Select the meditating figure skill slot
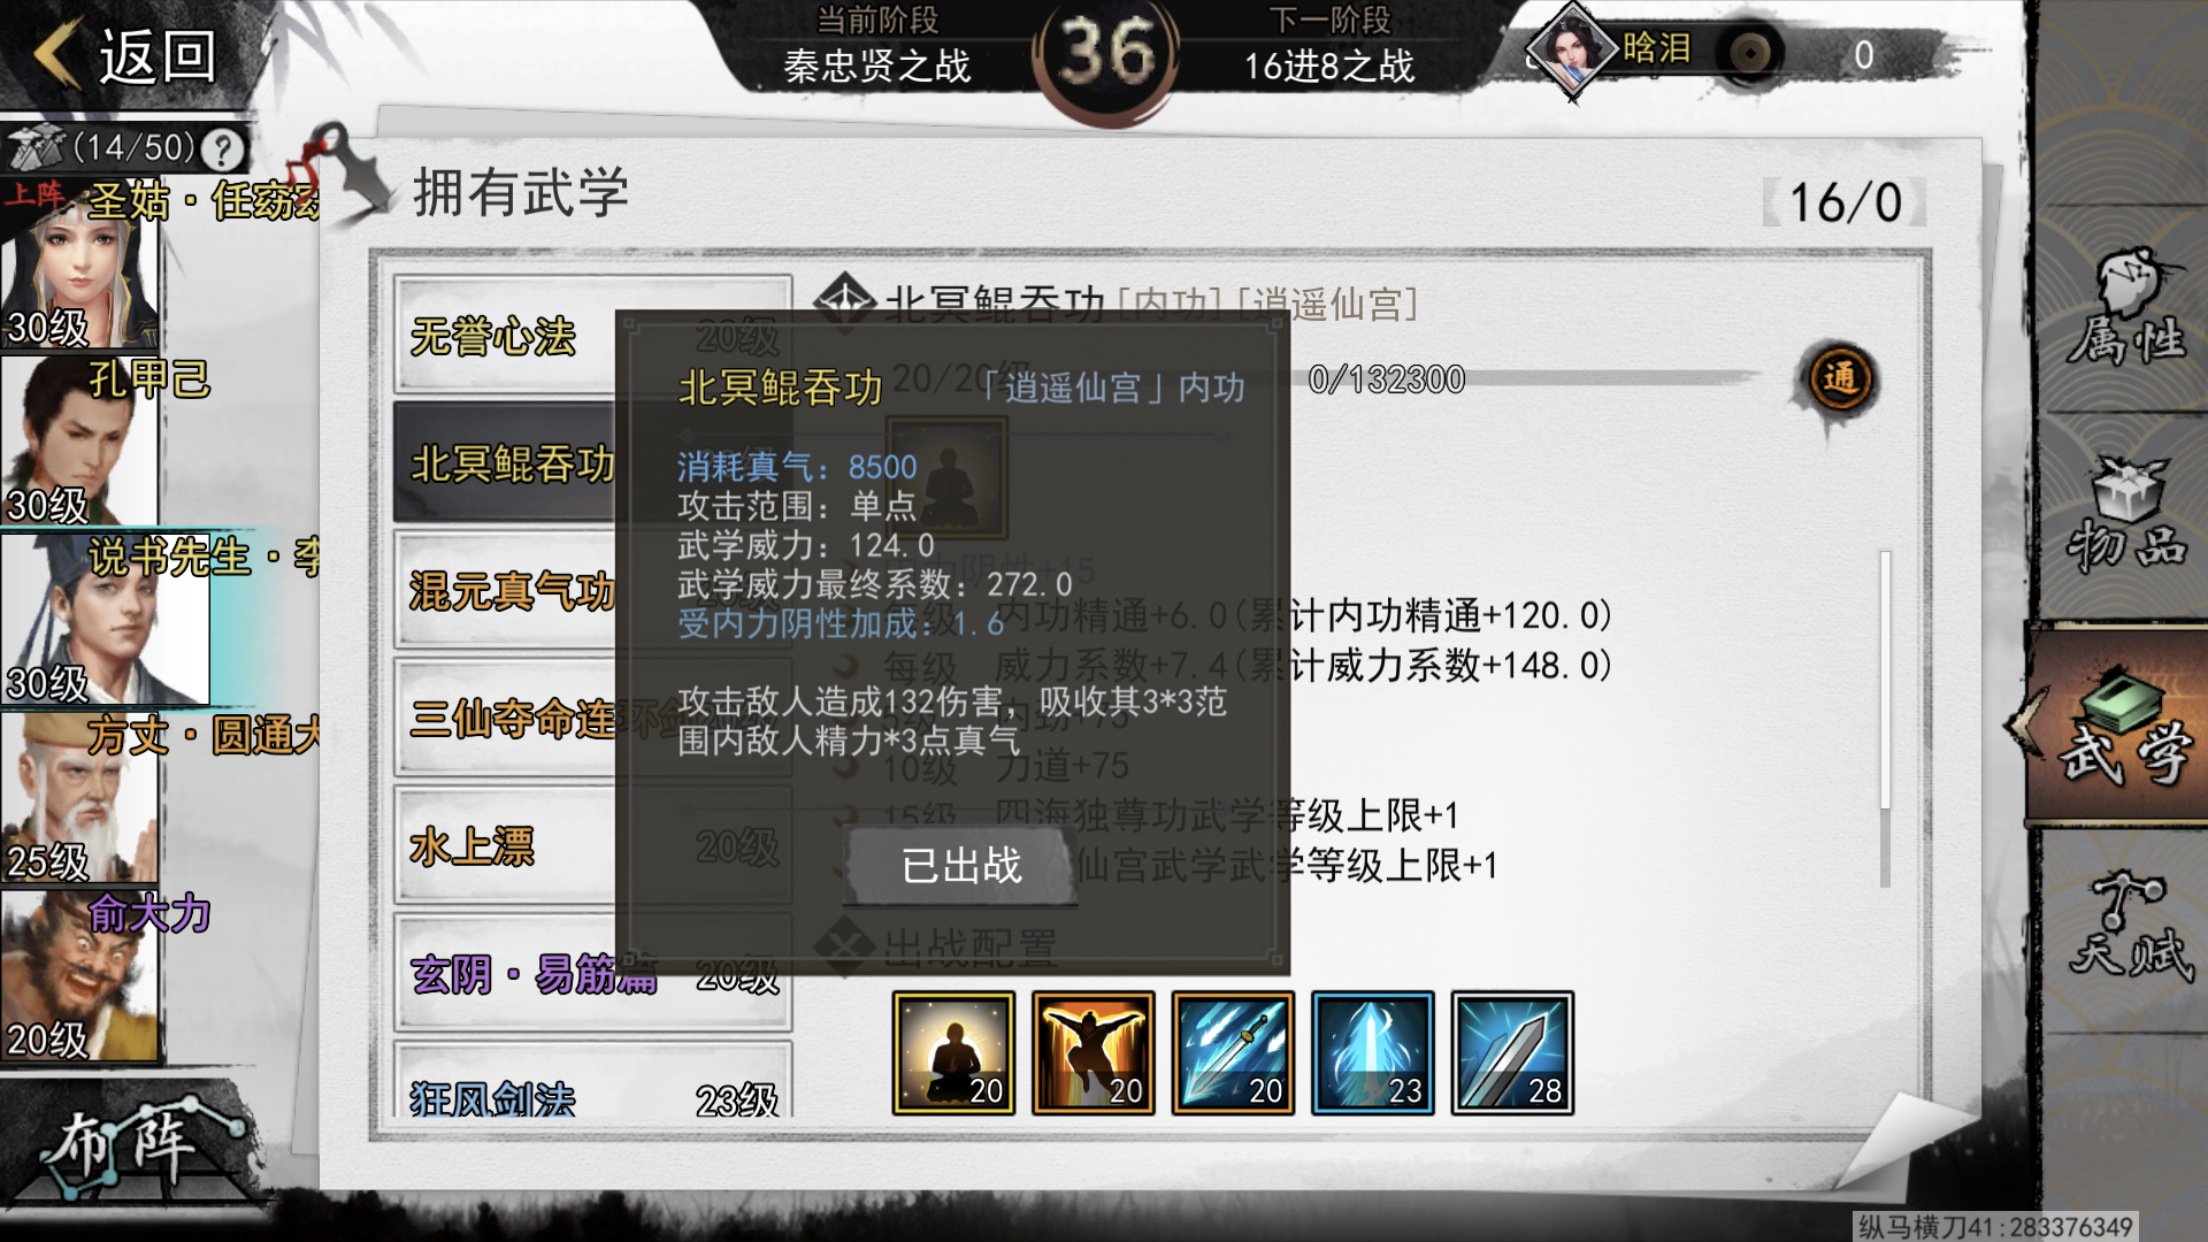This screenshot has height=1242, width=2208. (953, 1053)
